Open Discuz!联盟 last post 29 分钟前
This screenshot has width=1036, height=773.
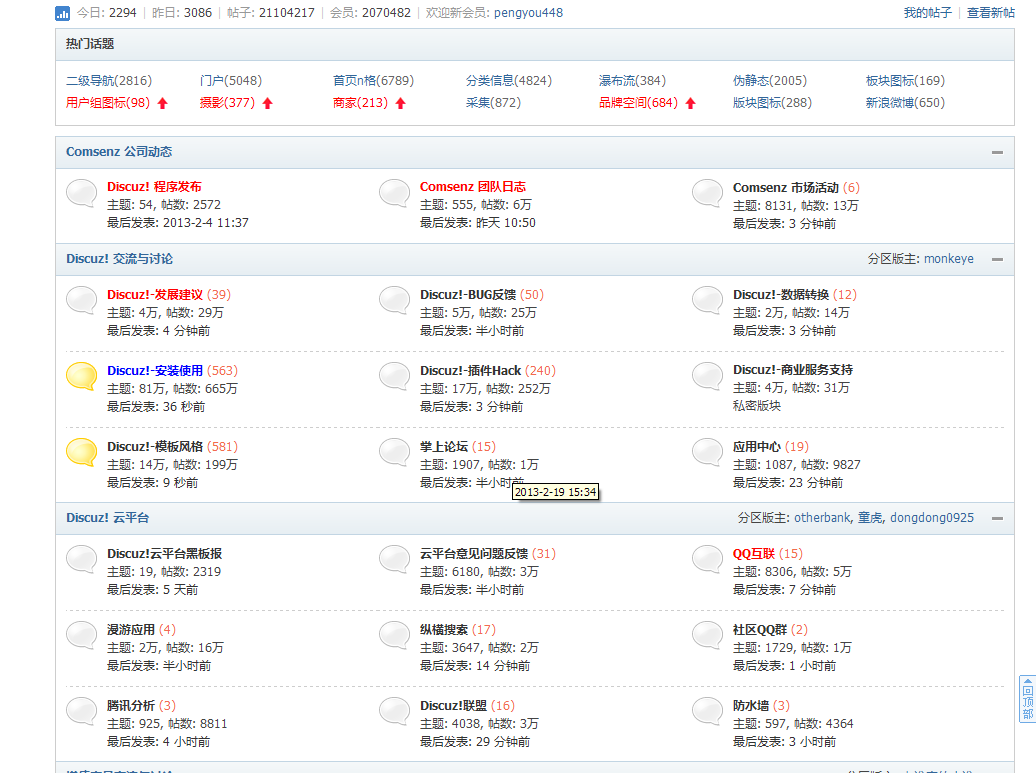(x=503, y=742)
